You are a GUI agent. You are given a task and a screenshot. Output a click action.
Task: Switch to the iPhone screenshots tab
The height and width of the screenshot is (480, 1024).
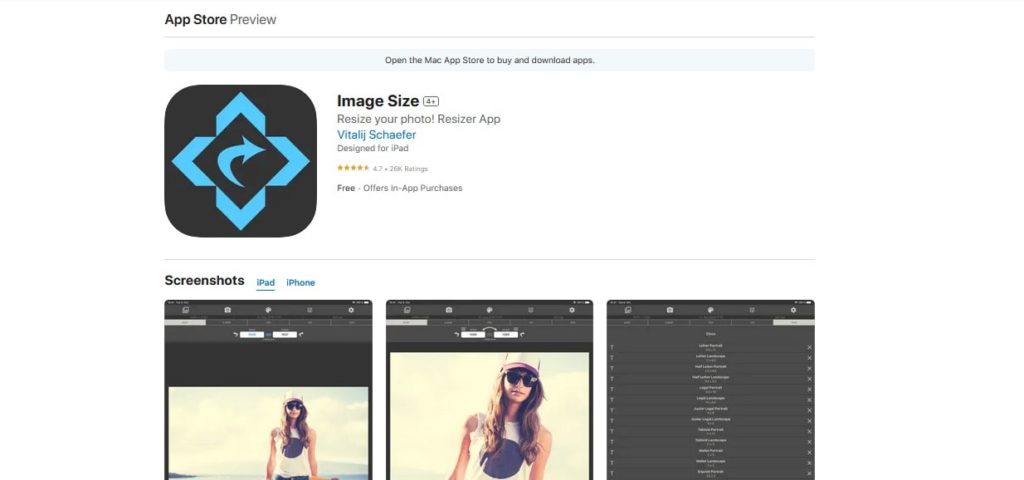(x=300, y=283)
